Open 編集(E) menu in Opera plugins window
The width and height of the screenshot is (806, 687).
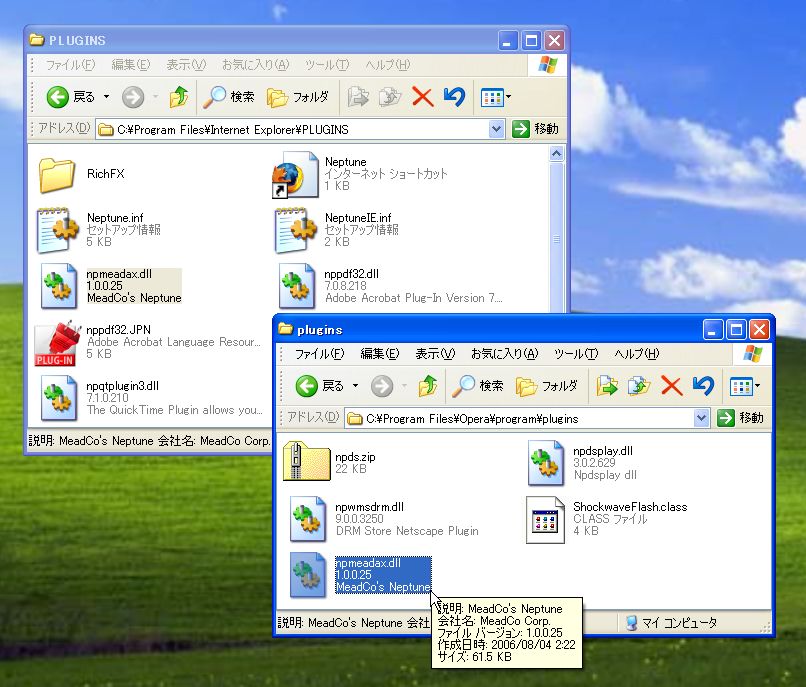pyautogui.click(x=380, y=354)
